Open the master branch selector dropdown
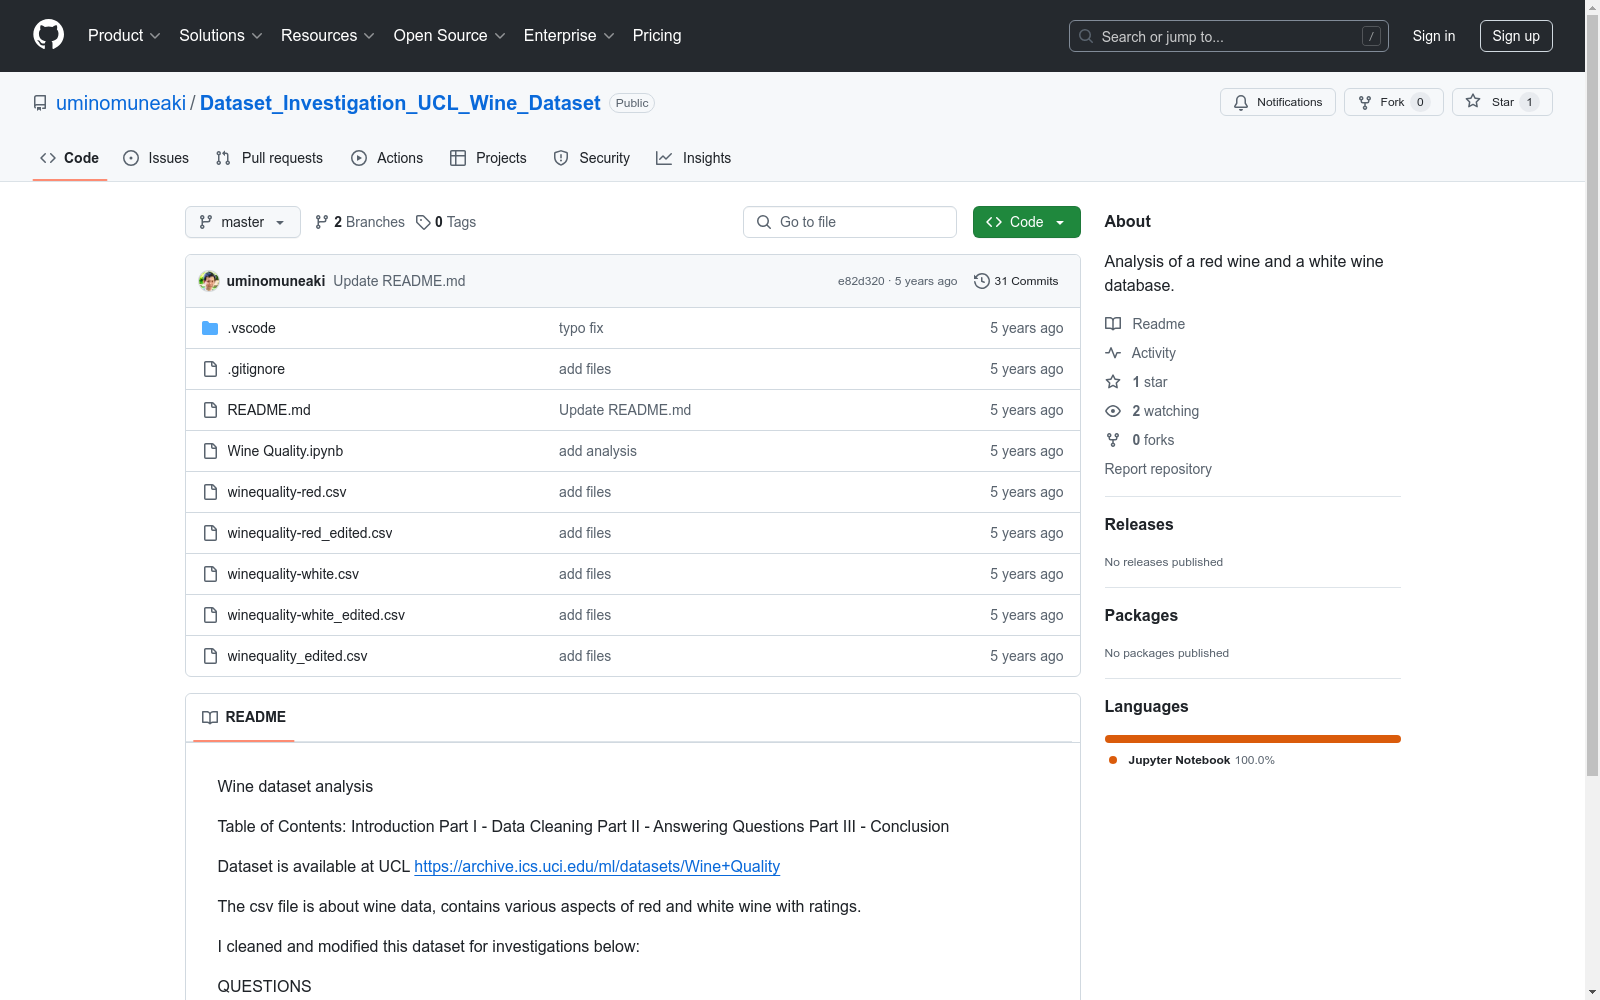This screenshot has width=1600, height=1000. (x=243, y=222)
